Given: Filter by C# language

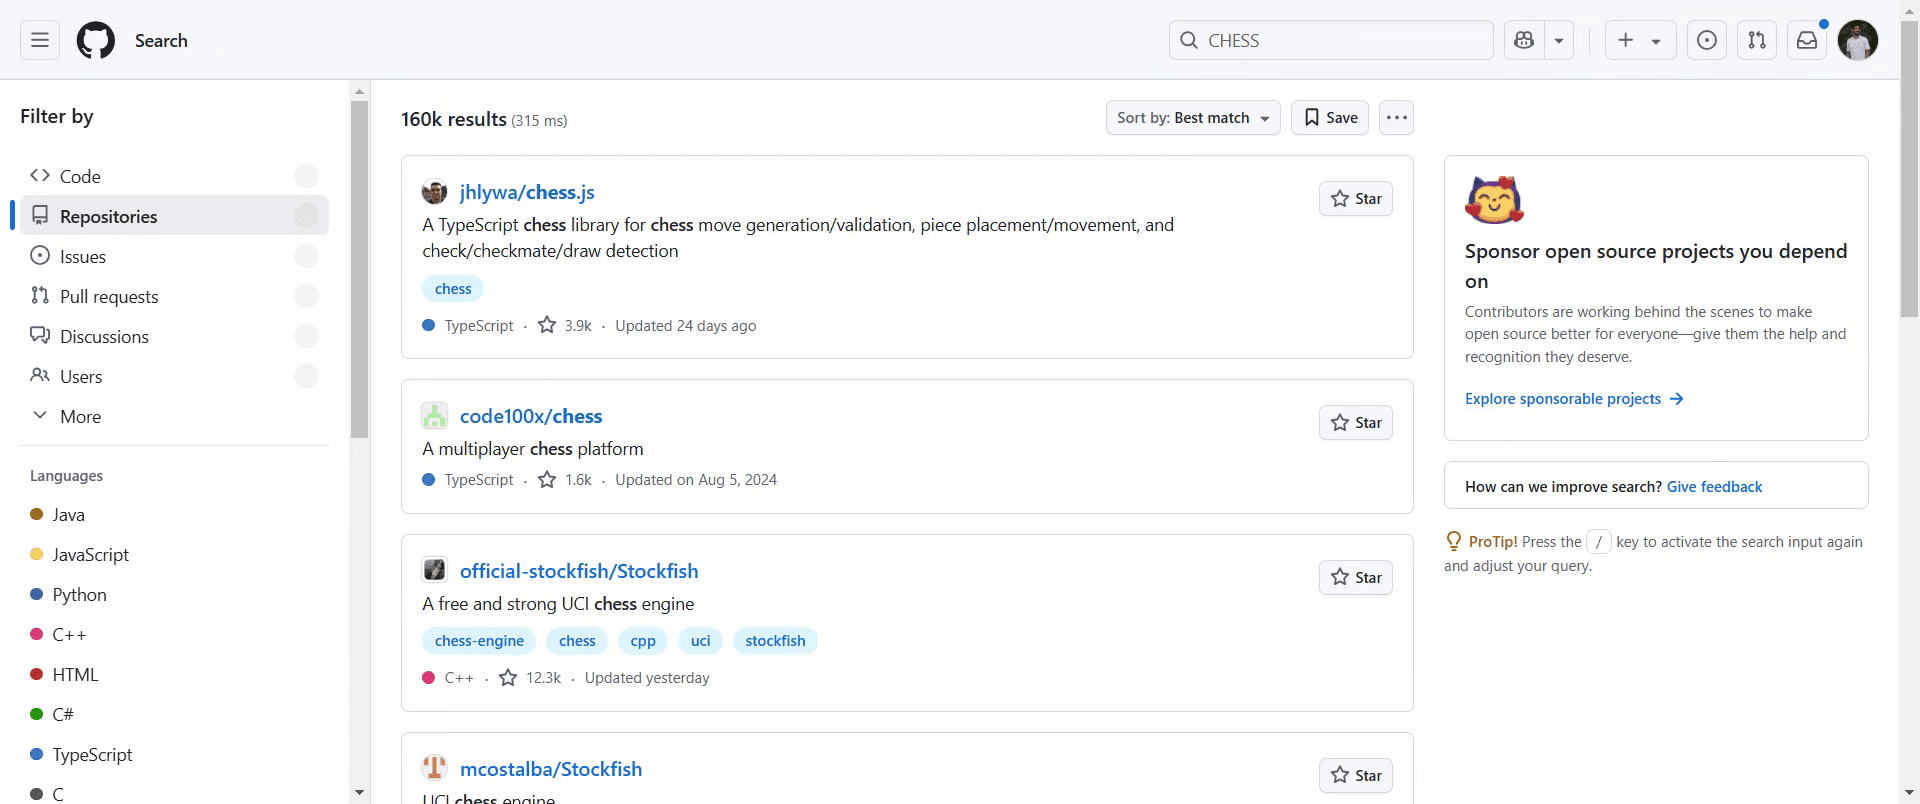Looking at the screenshot, I should tap(174, 714).
